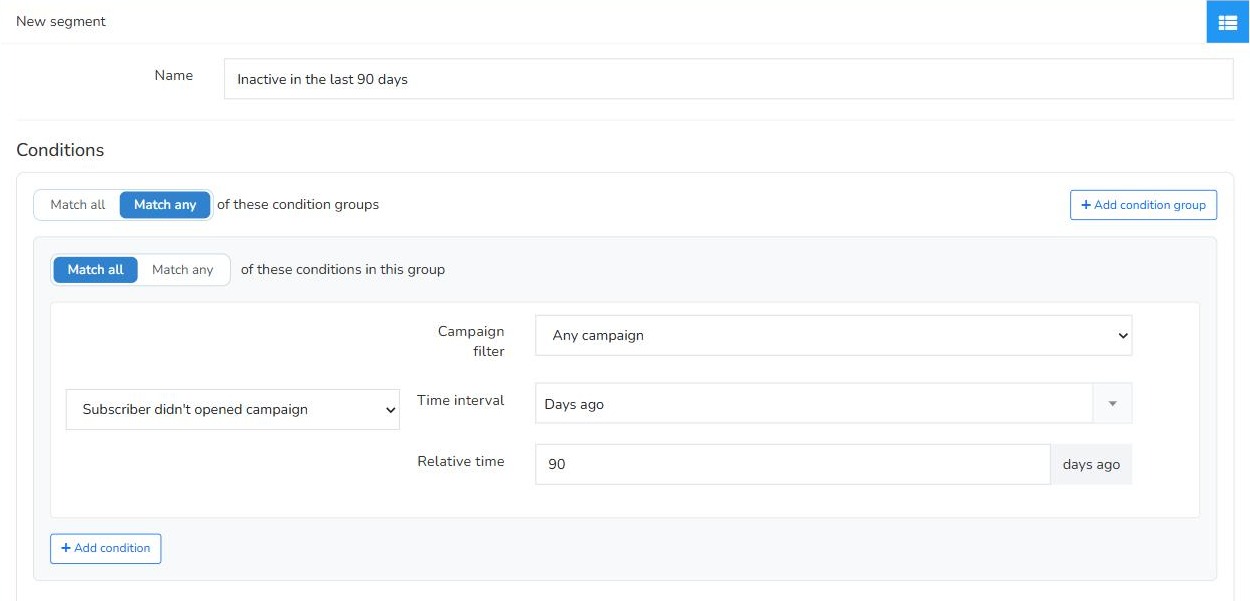
Task: Click Add condition group button
Action: click(1143, 205)
